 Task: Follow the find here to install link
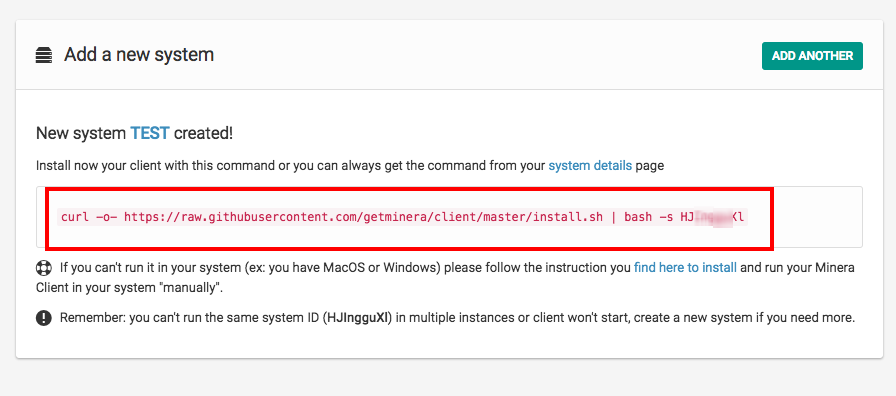coord(685,267)
